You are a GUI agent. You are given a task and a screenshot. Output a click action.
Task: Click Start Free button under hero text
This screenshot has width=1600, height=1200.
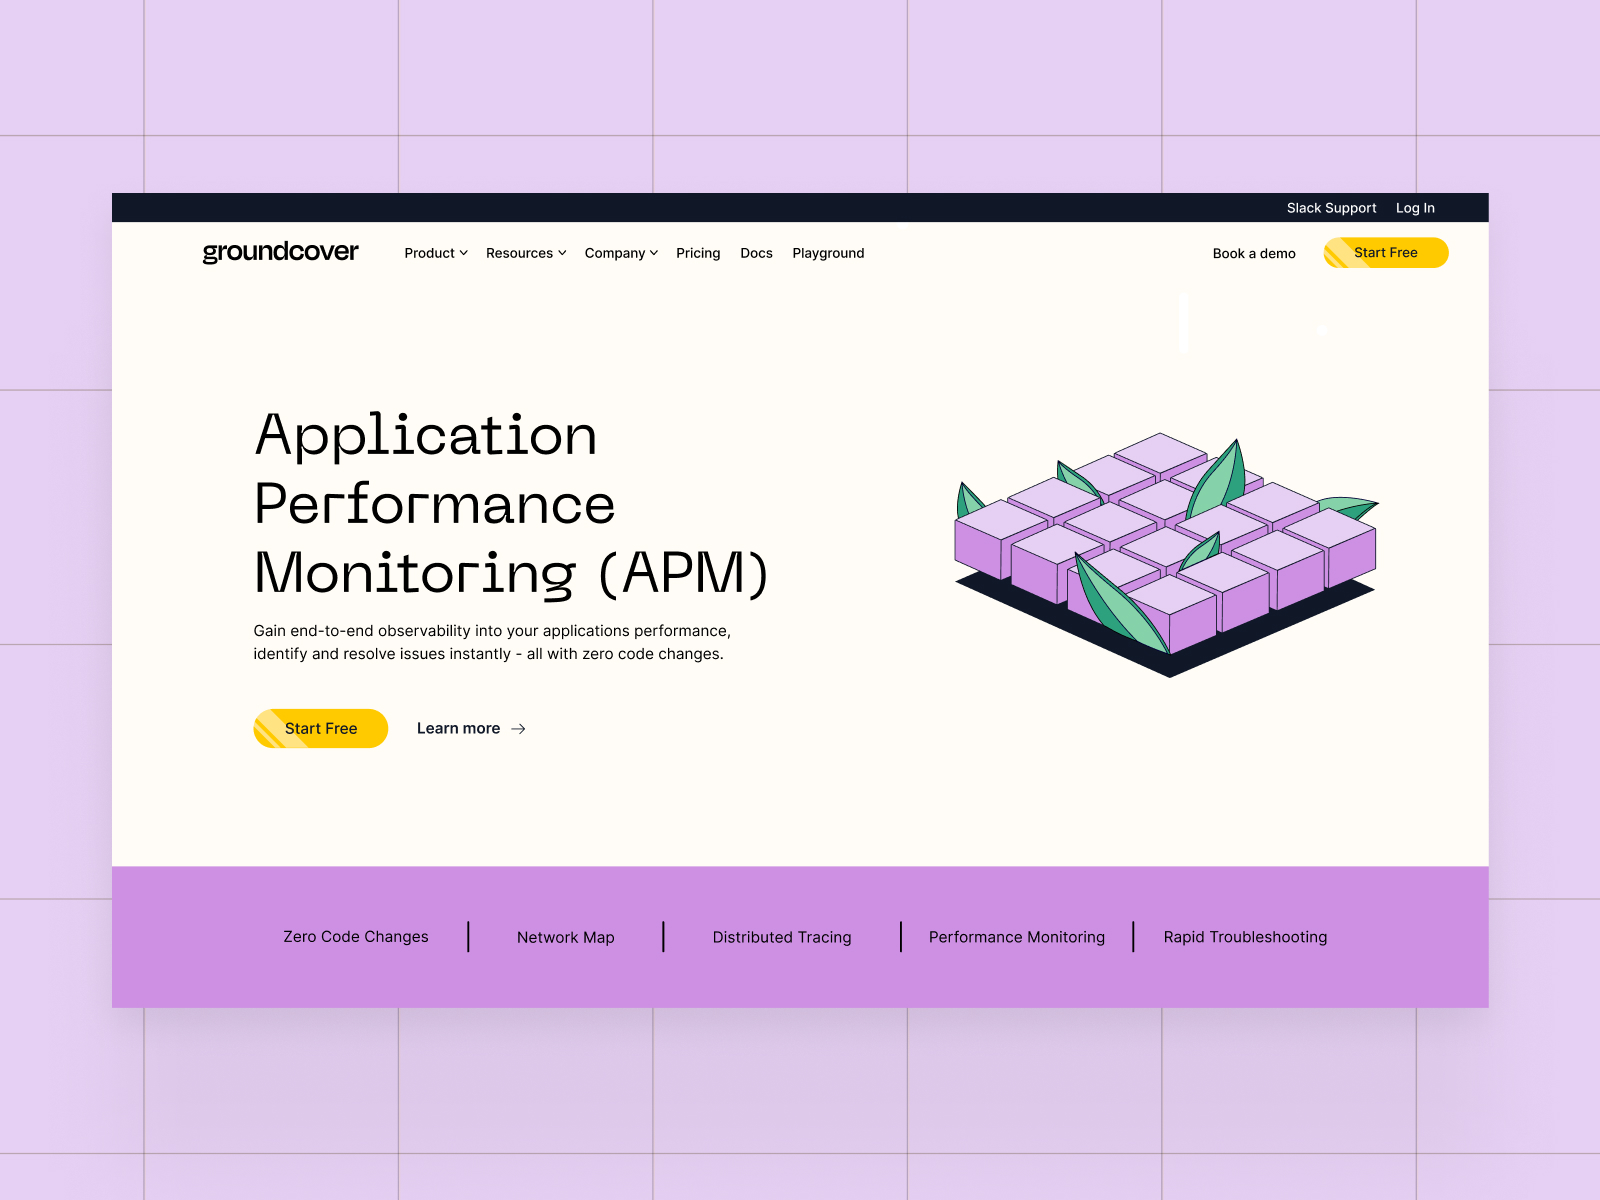(x=321, y=729)
